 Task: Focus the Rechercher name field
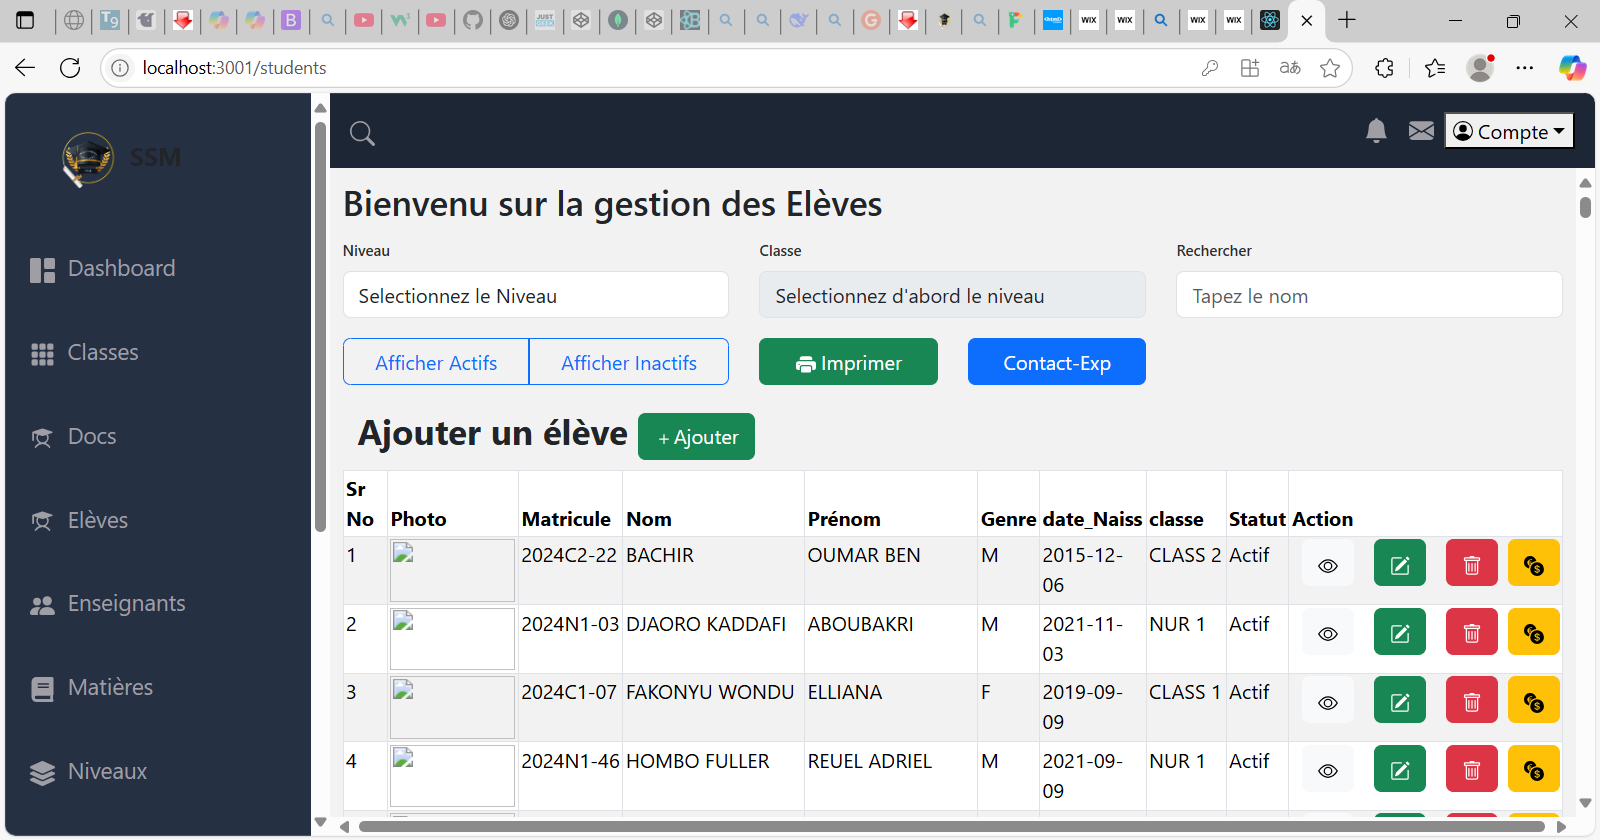pos(1369,295)
